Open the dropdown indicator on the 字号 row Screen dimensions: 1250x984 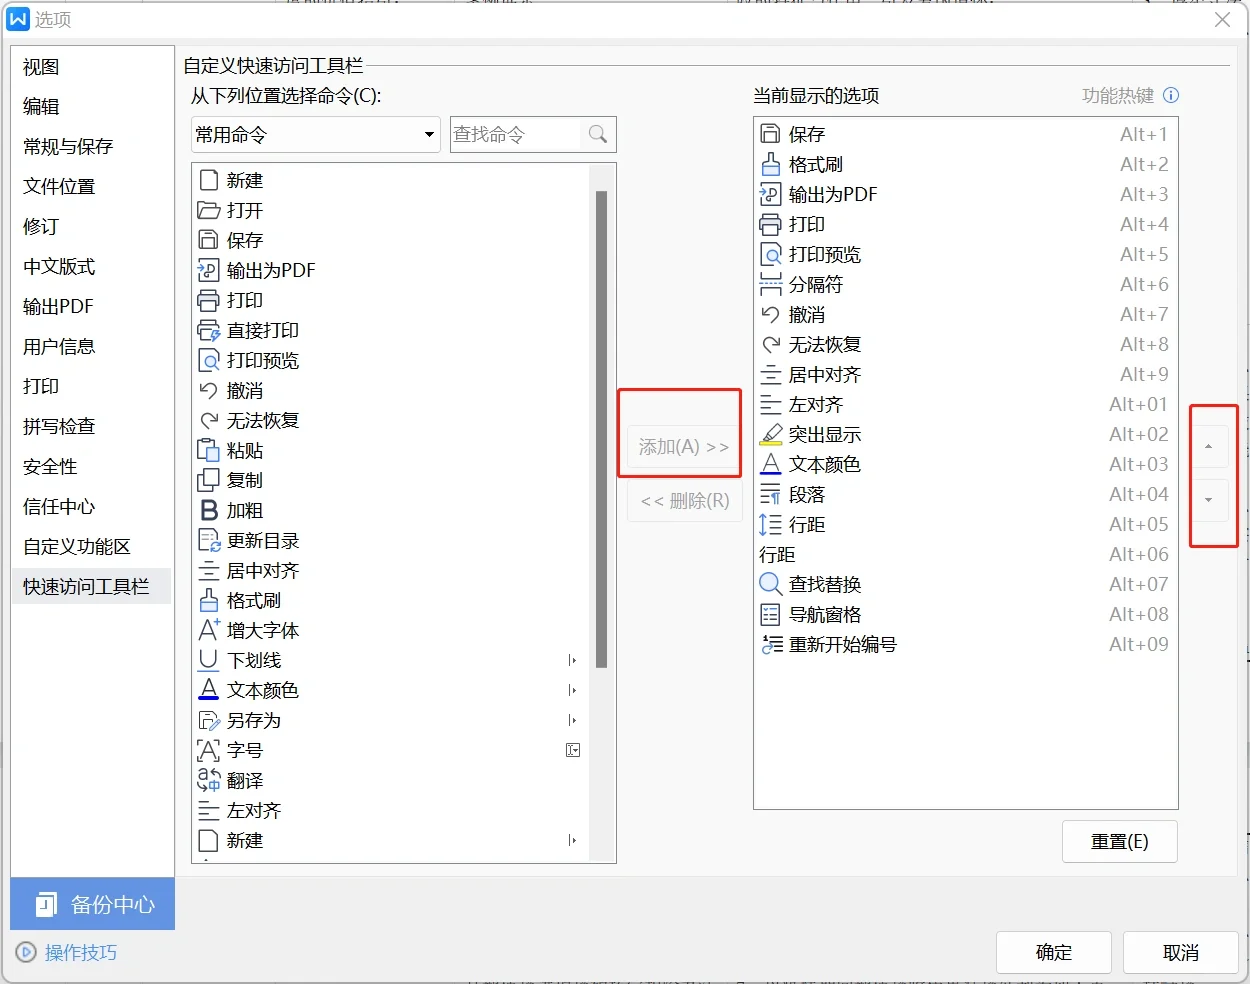coord(573,750)
